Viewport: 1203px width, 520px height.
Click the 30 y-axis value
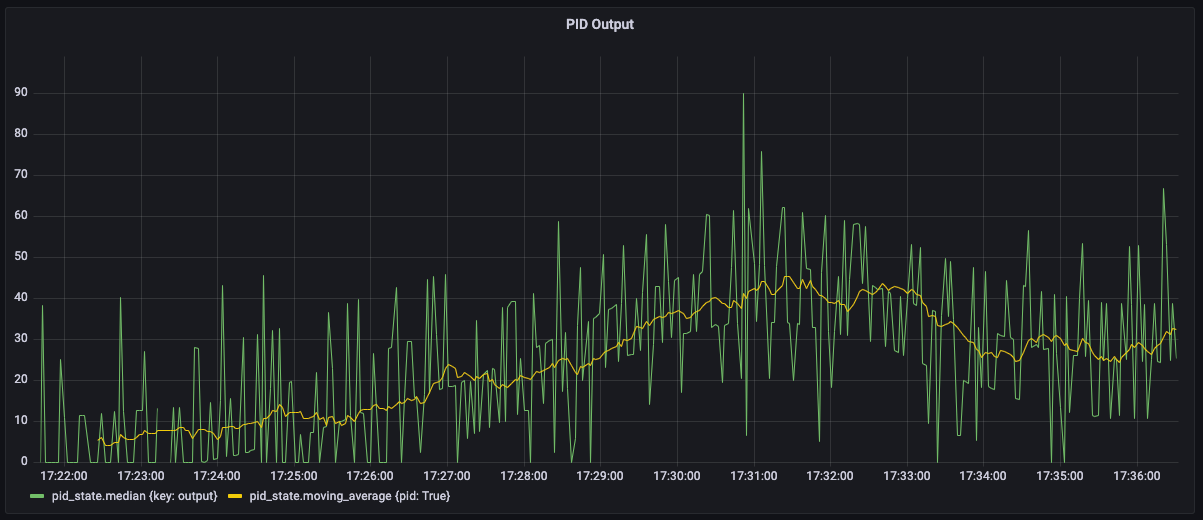point(20,339)
